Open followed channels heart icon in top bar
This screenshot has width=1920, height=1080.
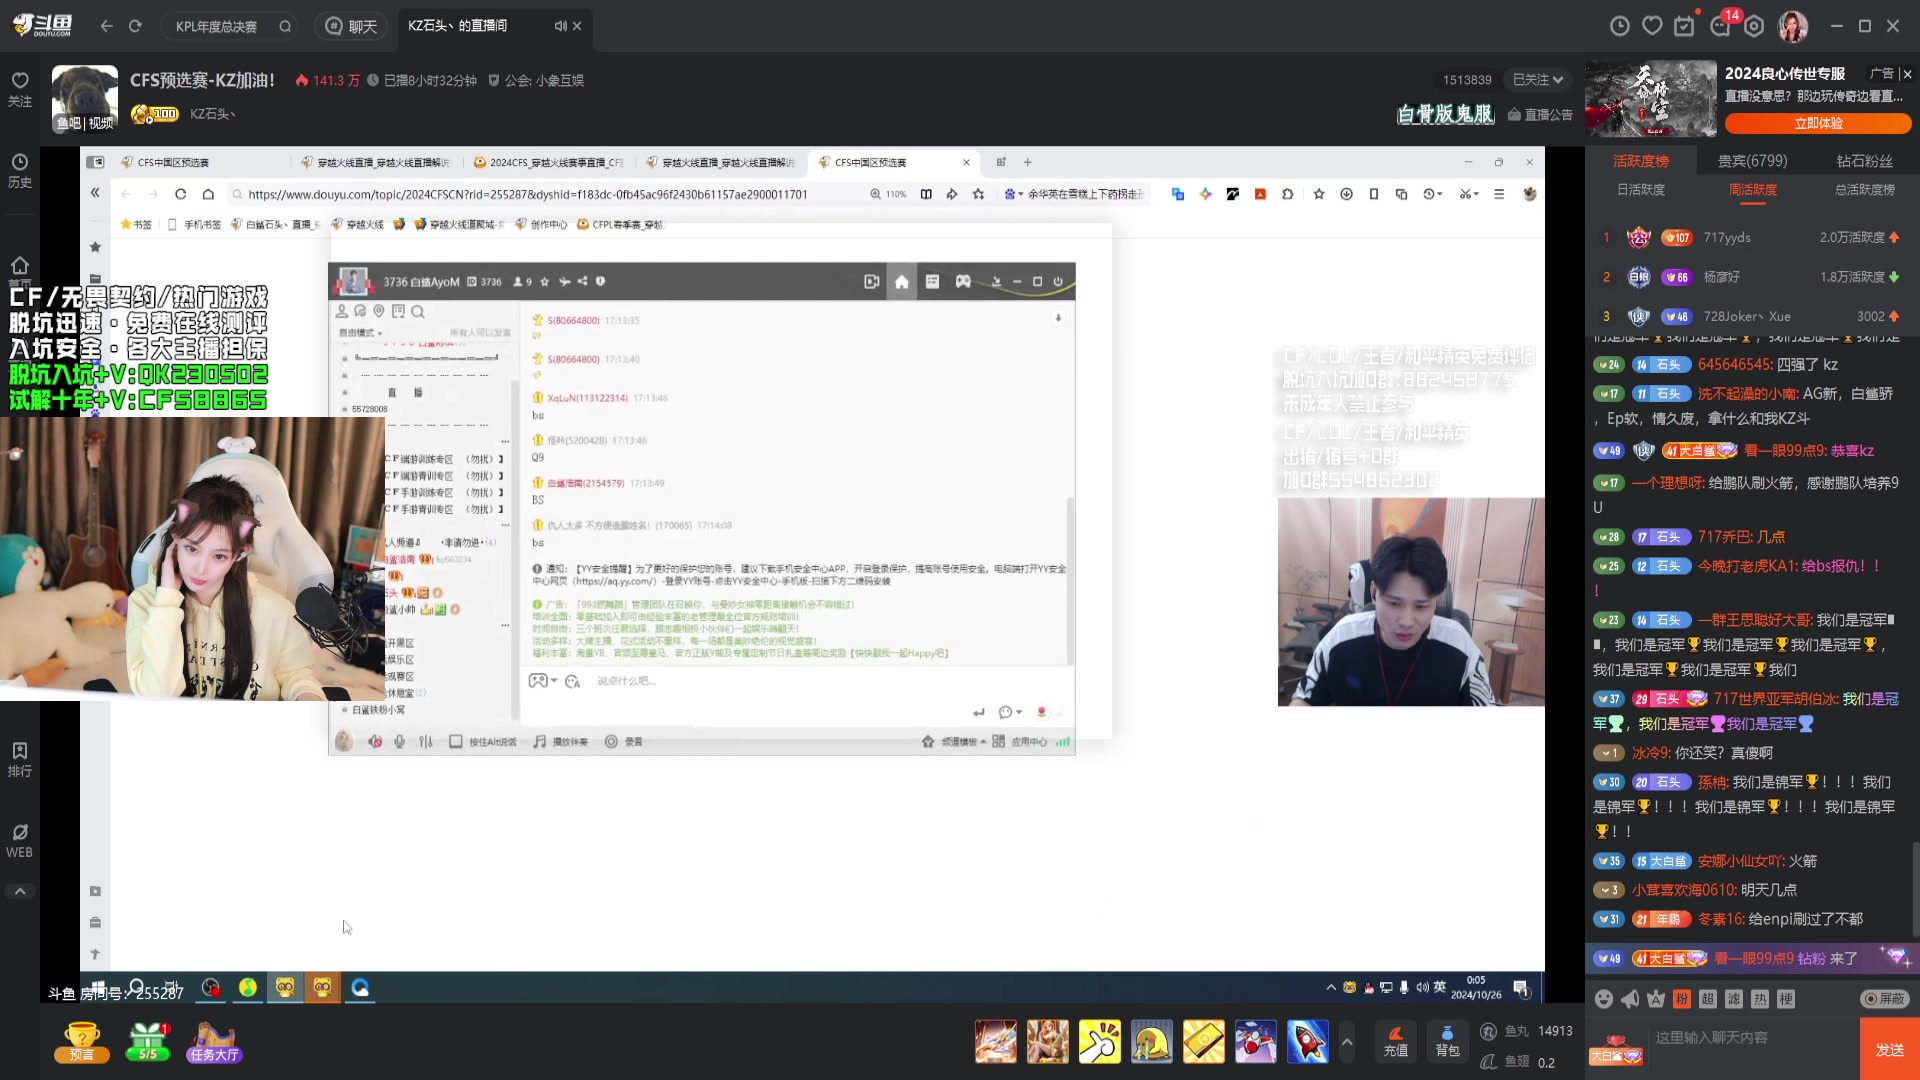click(1652, 26)
